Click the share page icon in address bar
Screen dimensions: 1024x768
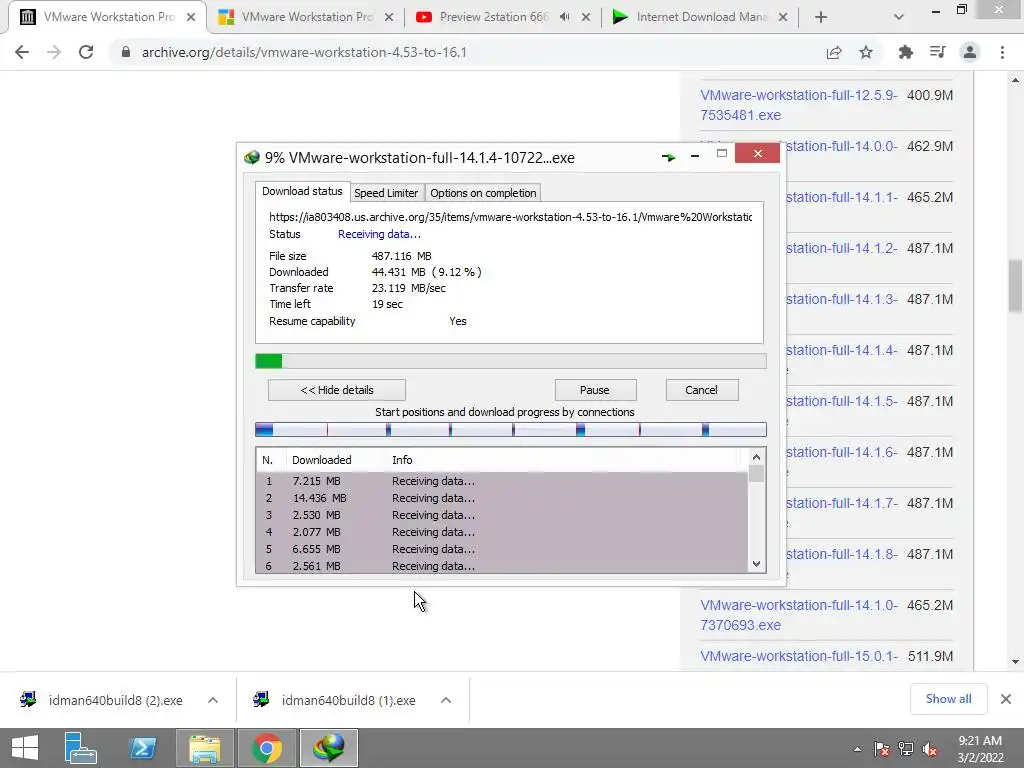[834, 52]
